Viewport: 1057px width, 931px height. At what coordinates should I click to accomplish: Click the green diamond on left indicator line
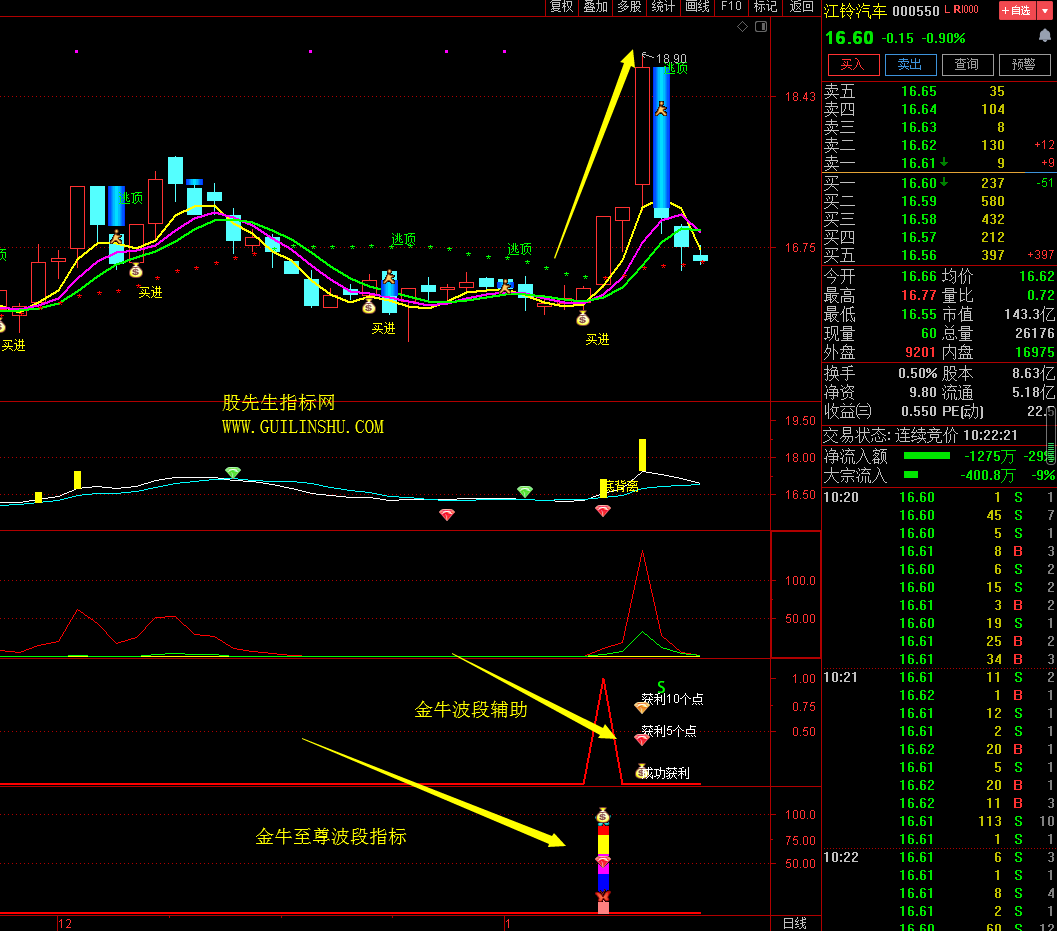click(233, 472)
